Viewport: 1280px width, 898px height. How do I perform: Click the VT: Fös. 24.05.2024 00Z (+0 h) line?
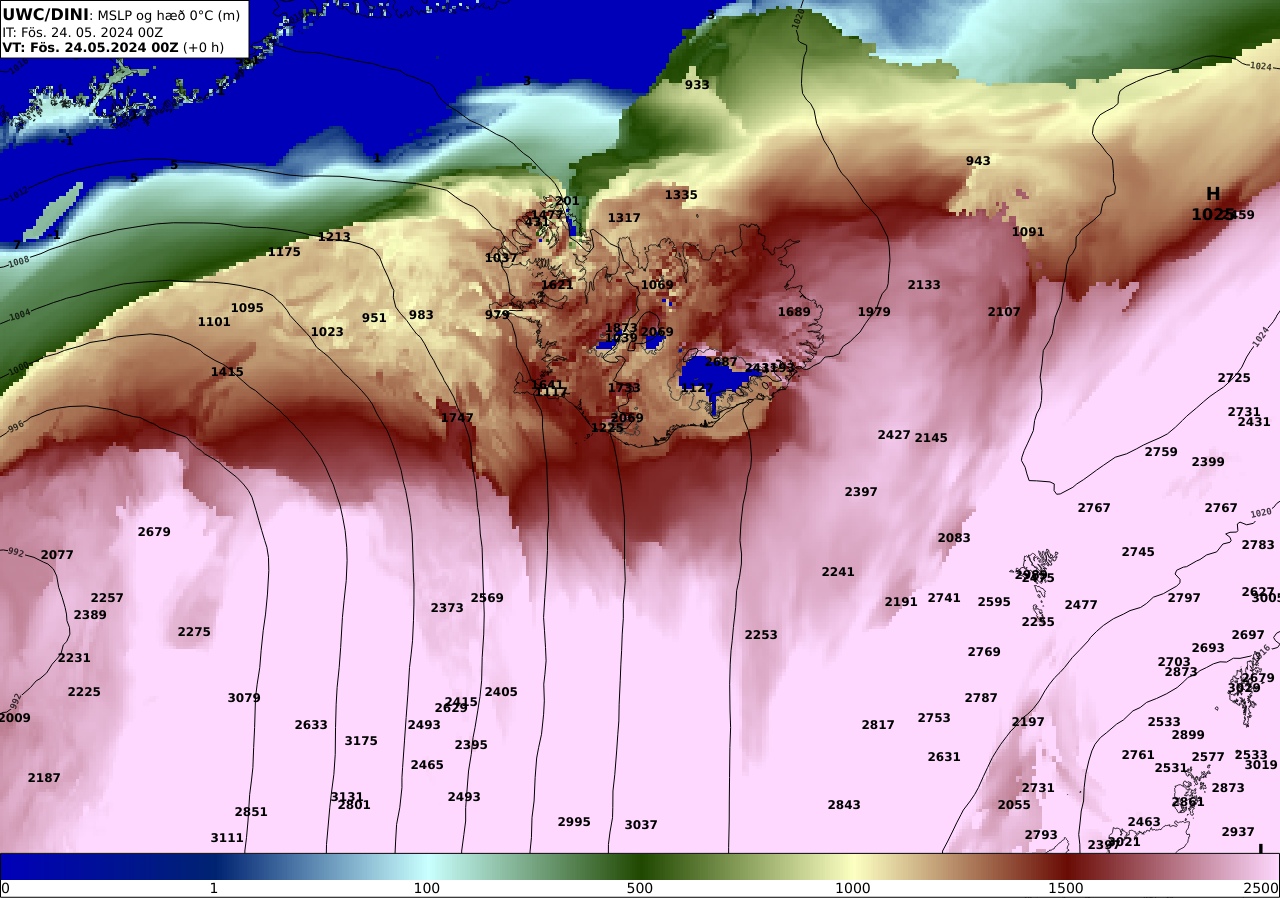(x=113, y=47)
